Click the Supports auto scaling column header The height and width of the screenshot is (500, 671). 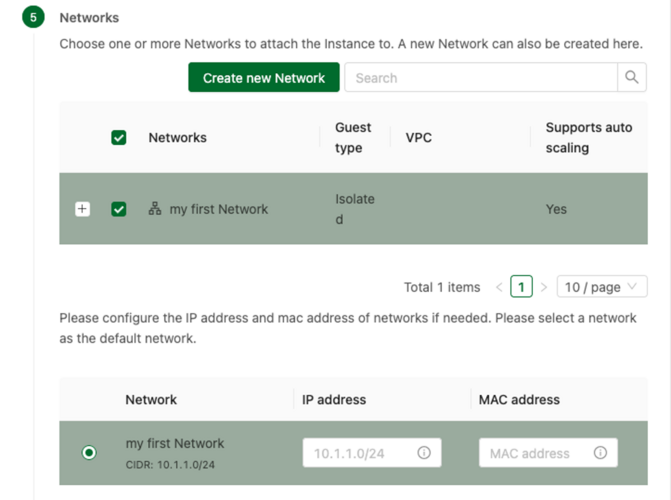coord(588,137)
